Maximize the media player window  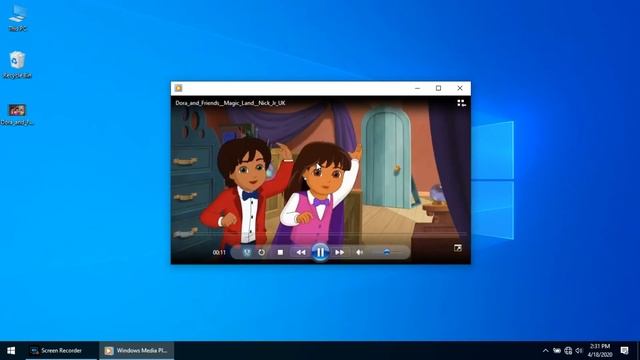(438, 88)
